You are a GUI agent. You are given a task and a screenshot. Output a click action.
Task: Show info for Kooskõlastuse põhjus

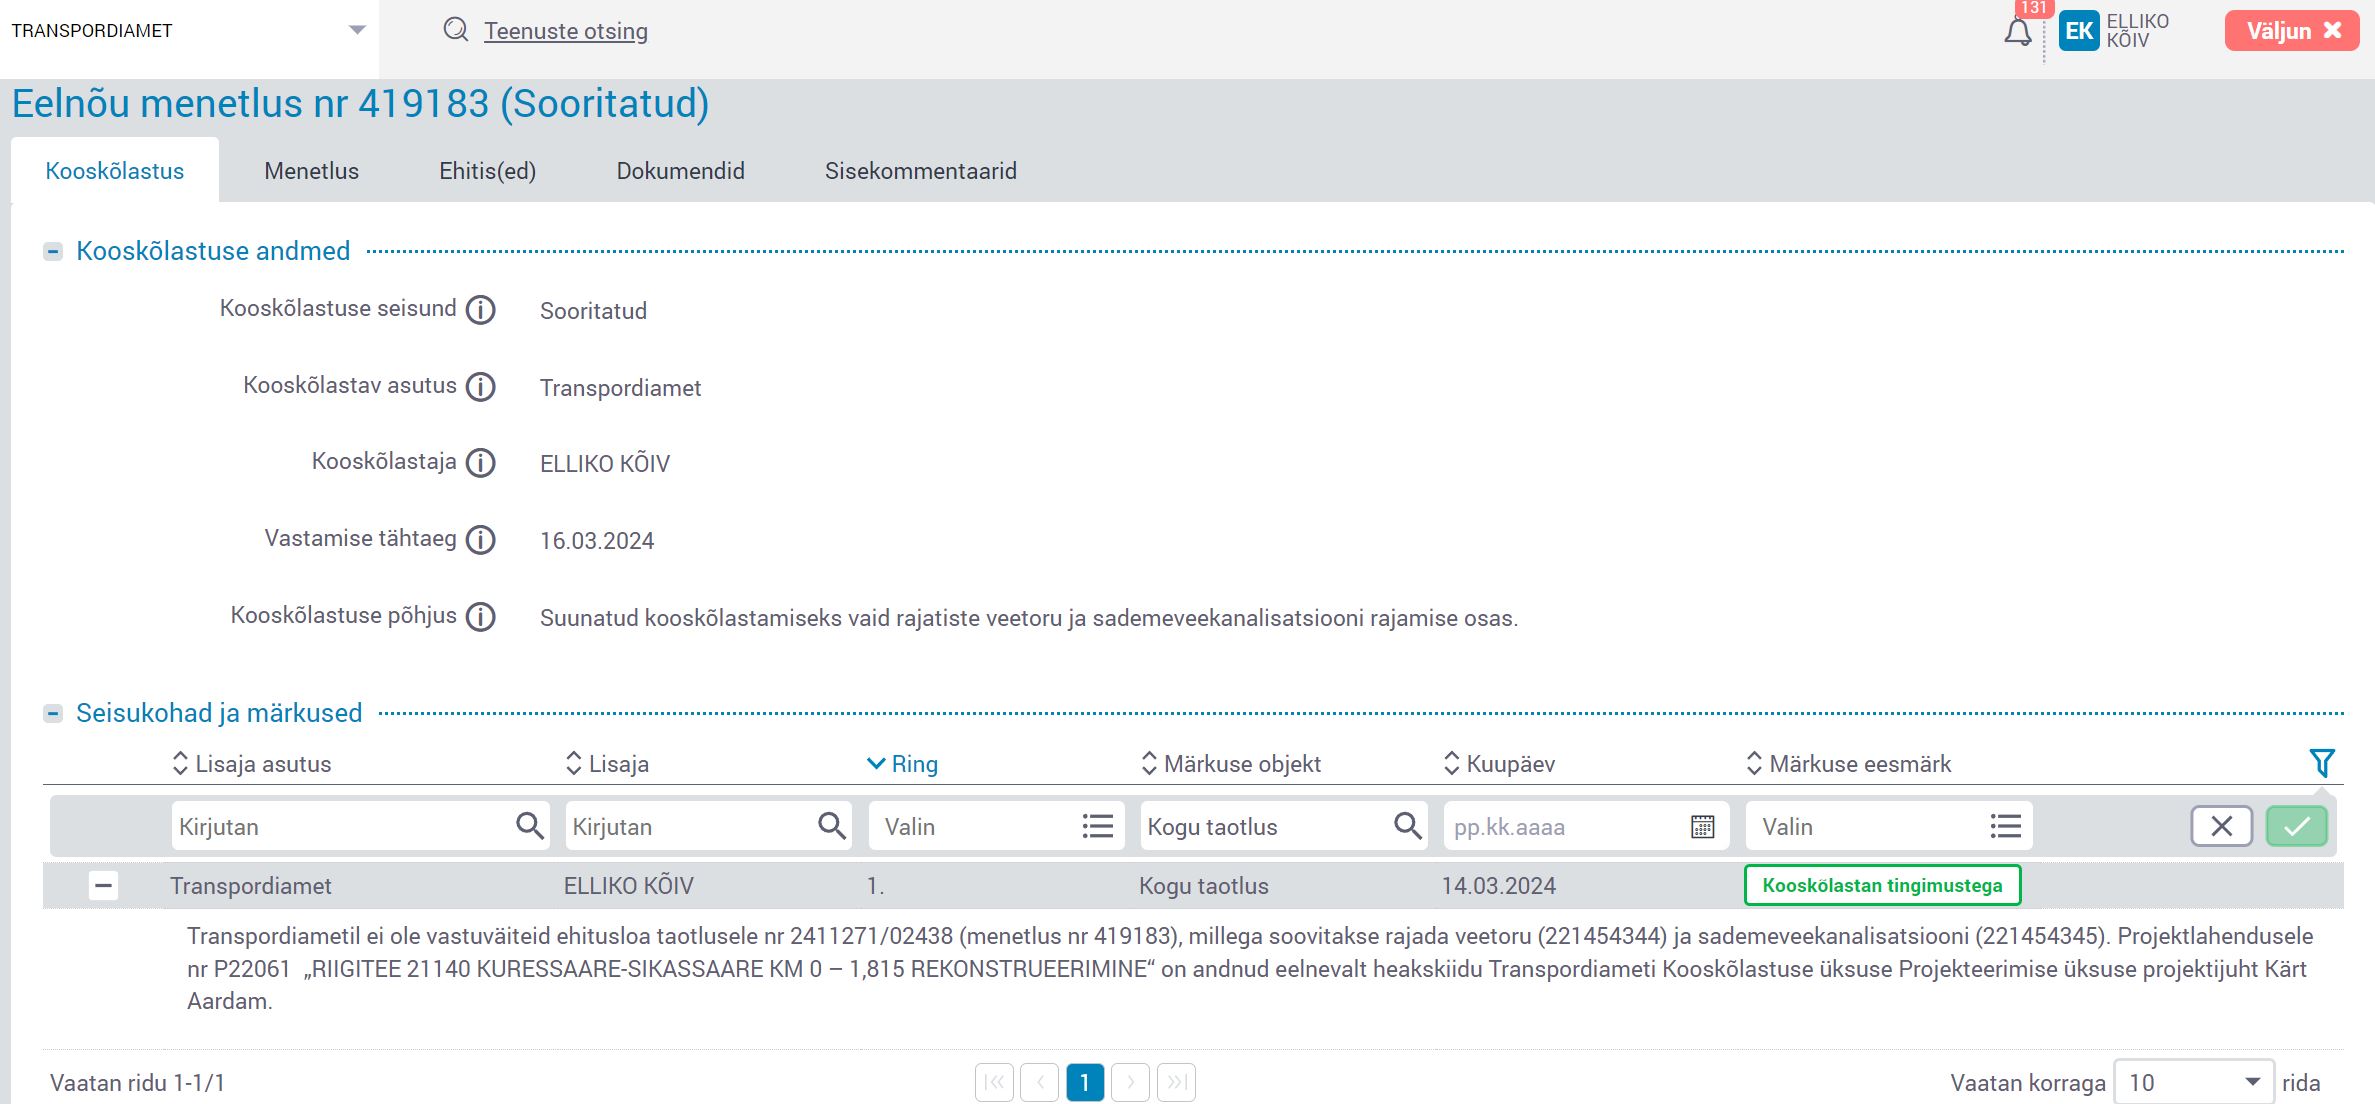[x=481, y=617]
